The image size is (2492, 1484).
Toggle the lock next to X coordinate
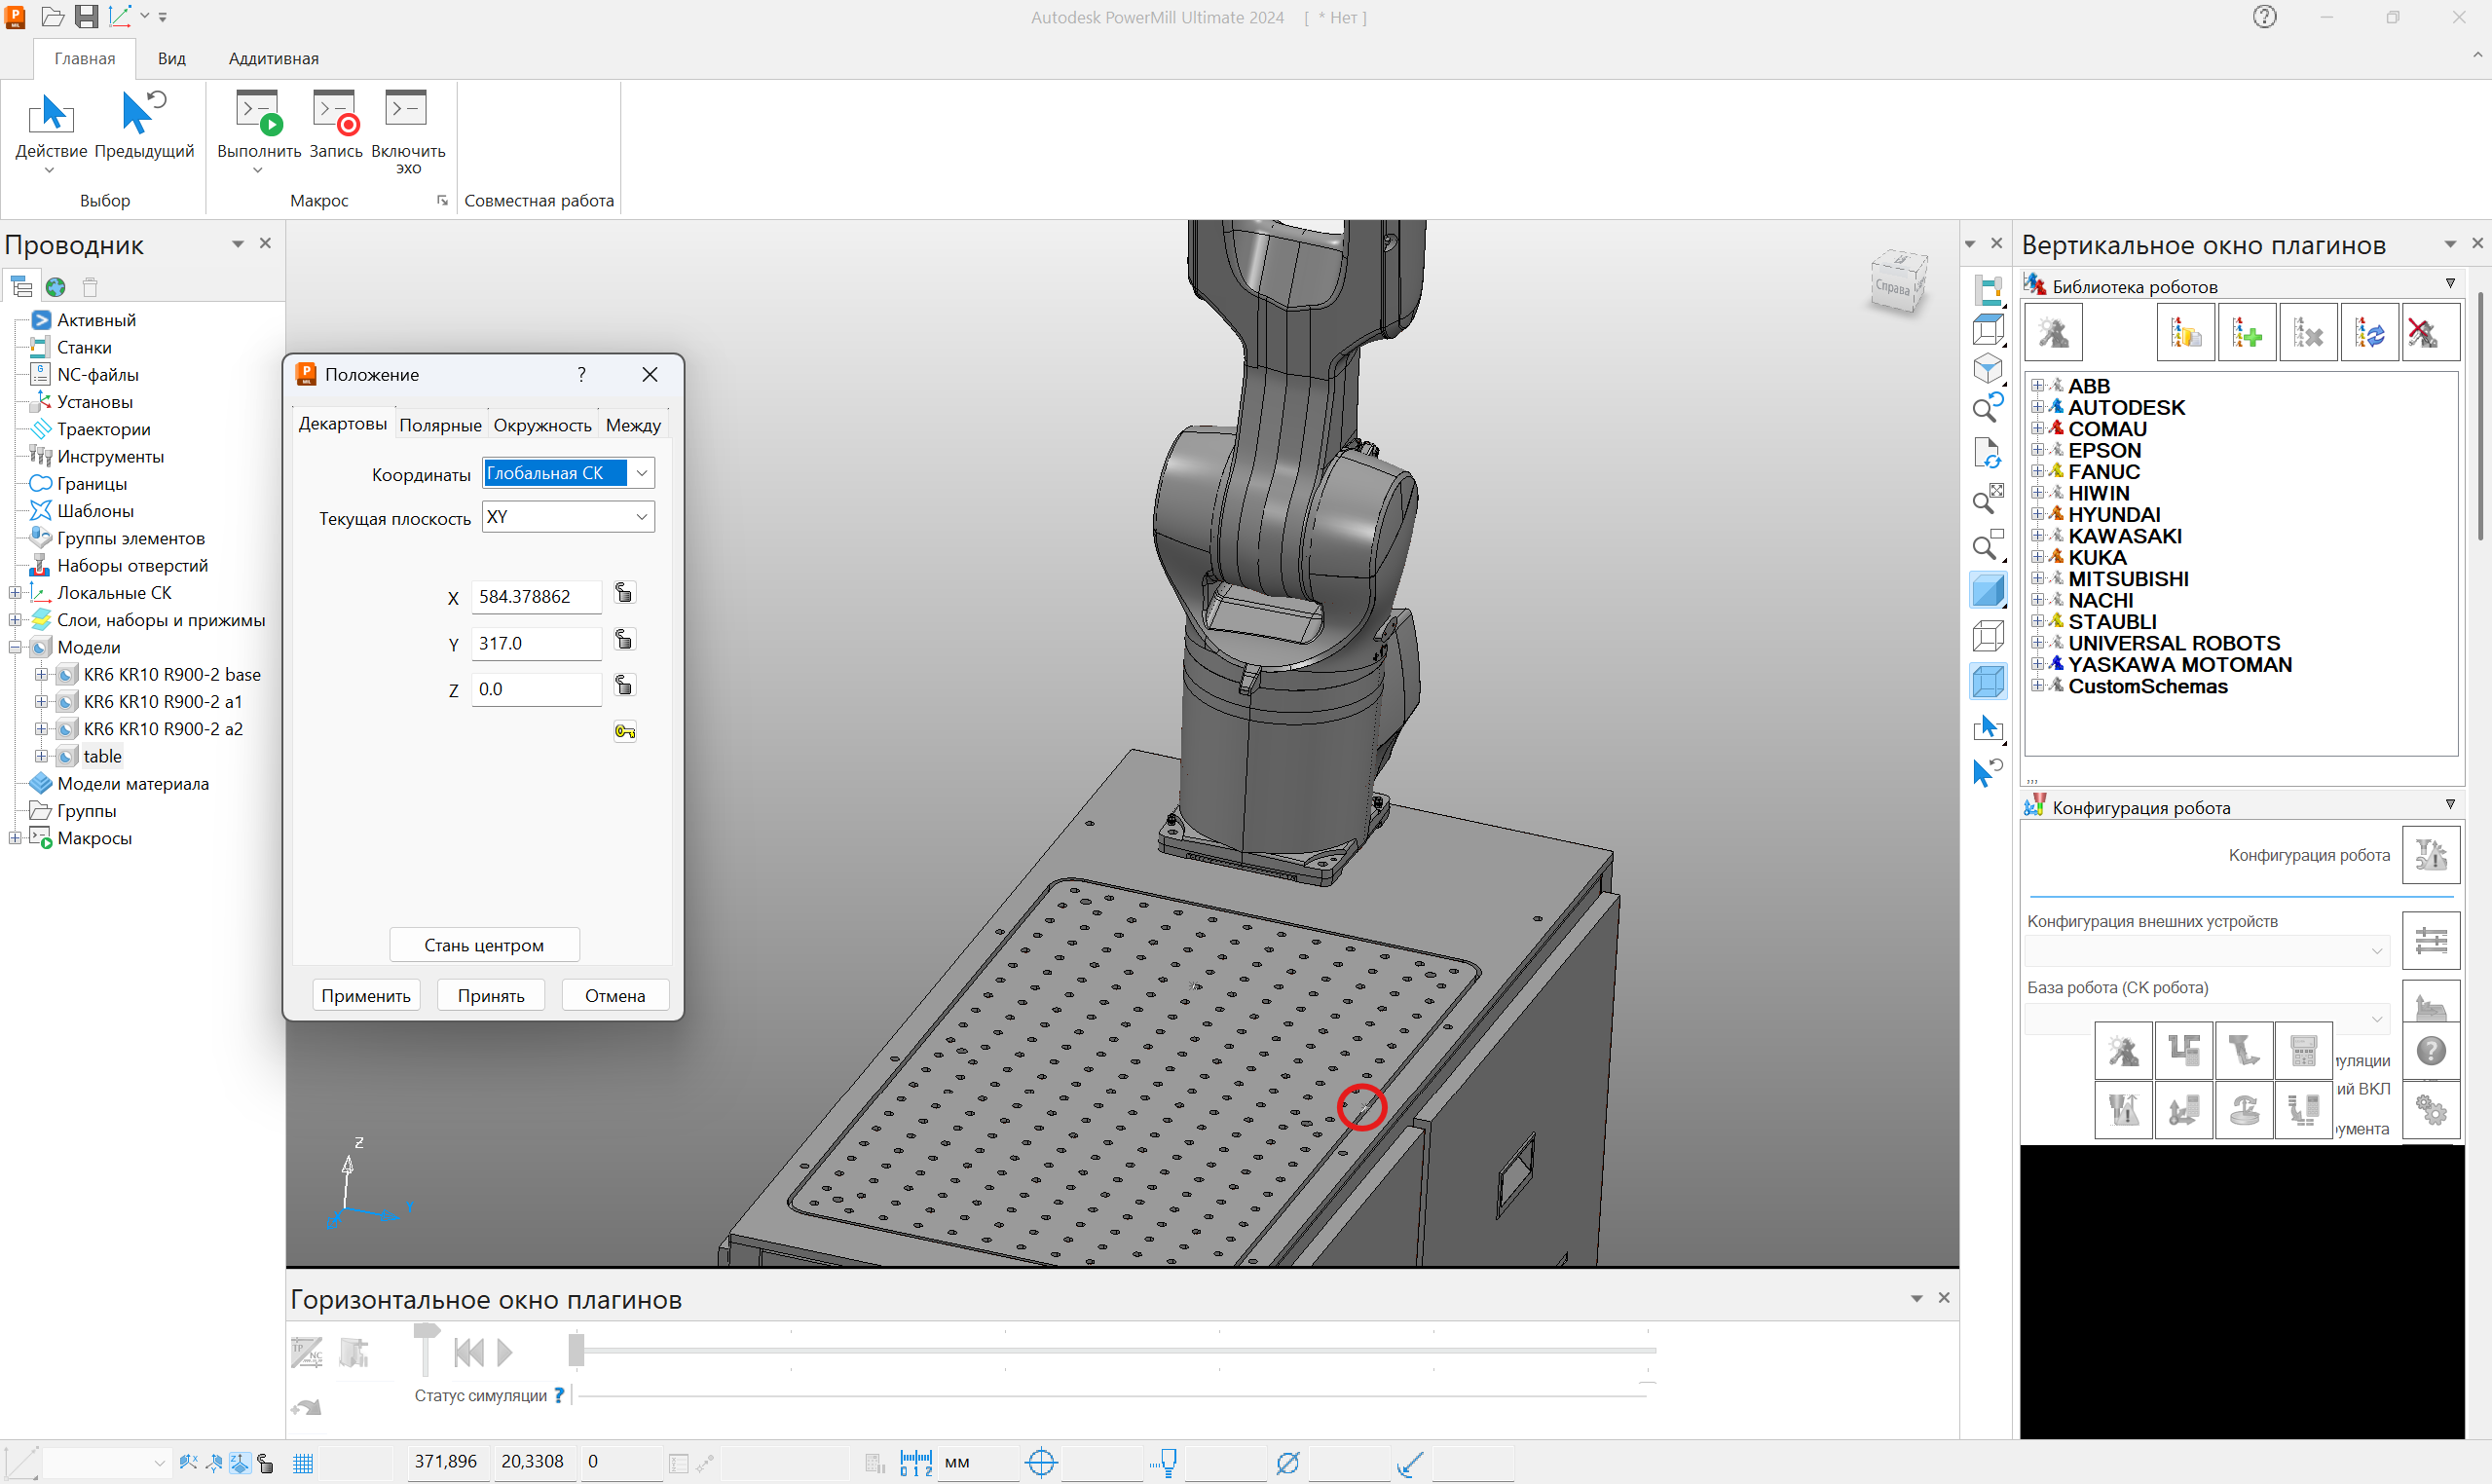tap(624, 594)
